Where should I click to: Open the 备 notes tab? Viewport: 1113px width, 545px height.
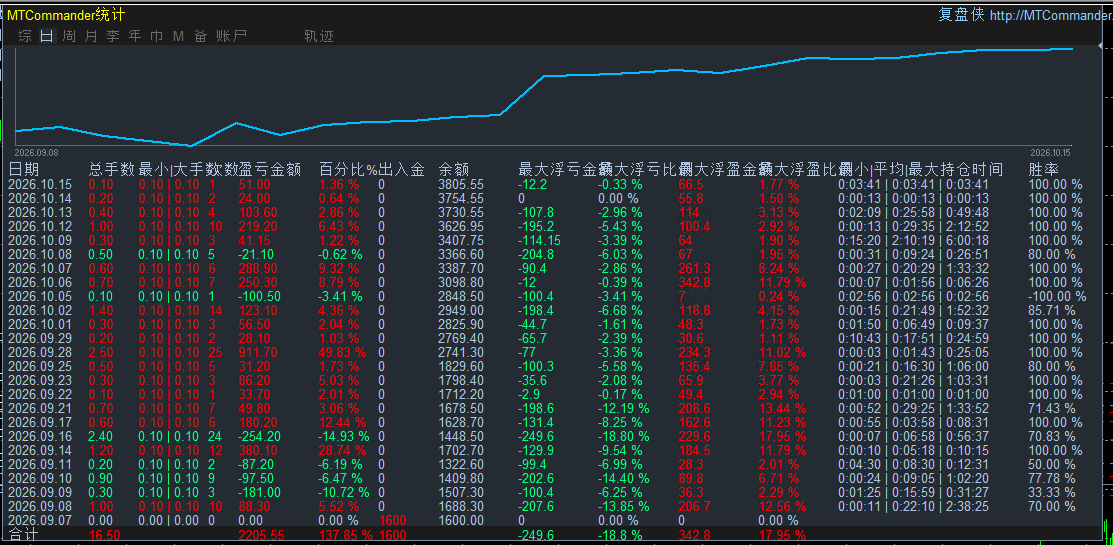point(200,36)
